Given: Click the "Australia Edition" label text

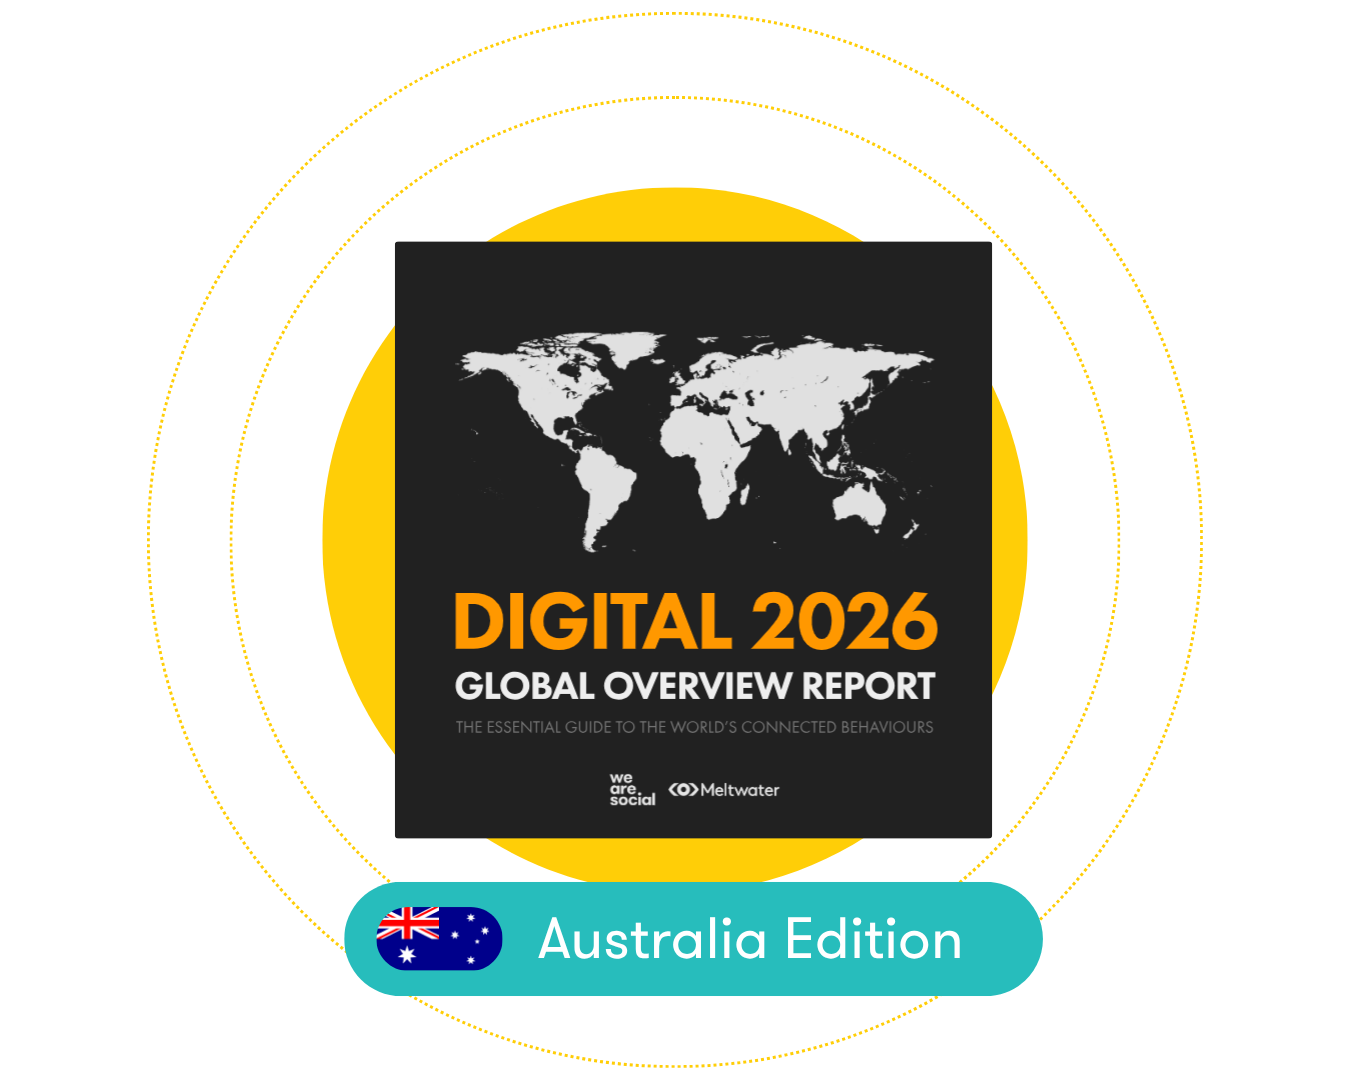Looking at the screenshot, I should pyautogui.click(x=750, y=939).
